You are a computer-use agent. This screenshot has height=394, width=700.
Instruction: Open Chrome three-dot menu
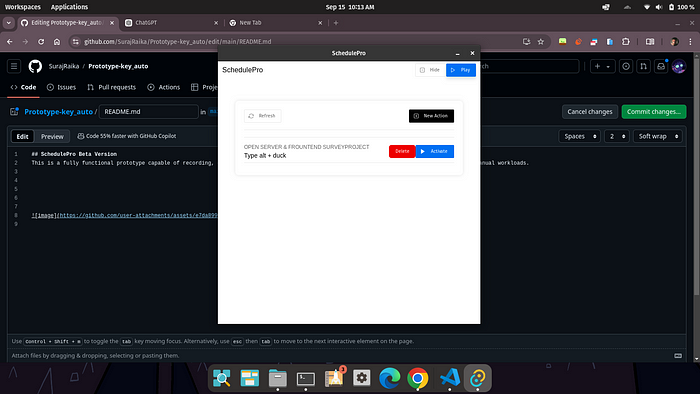click(690, 41)
